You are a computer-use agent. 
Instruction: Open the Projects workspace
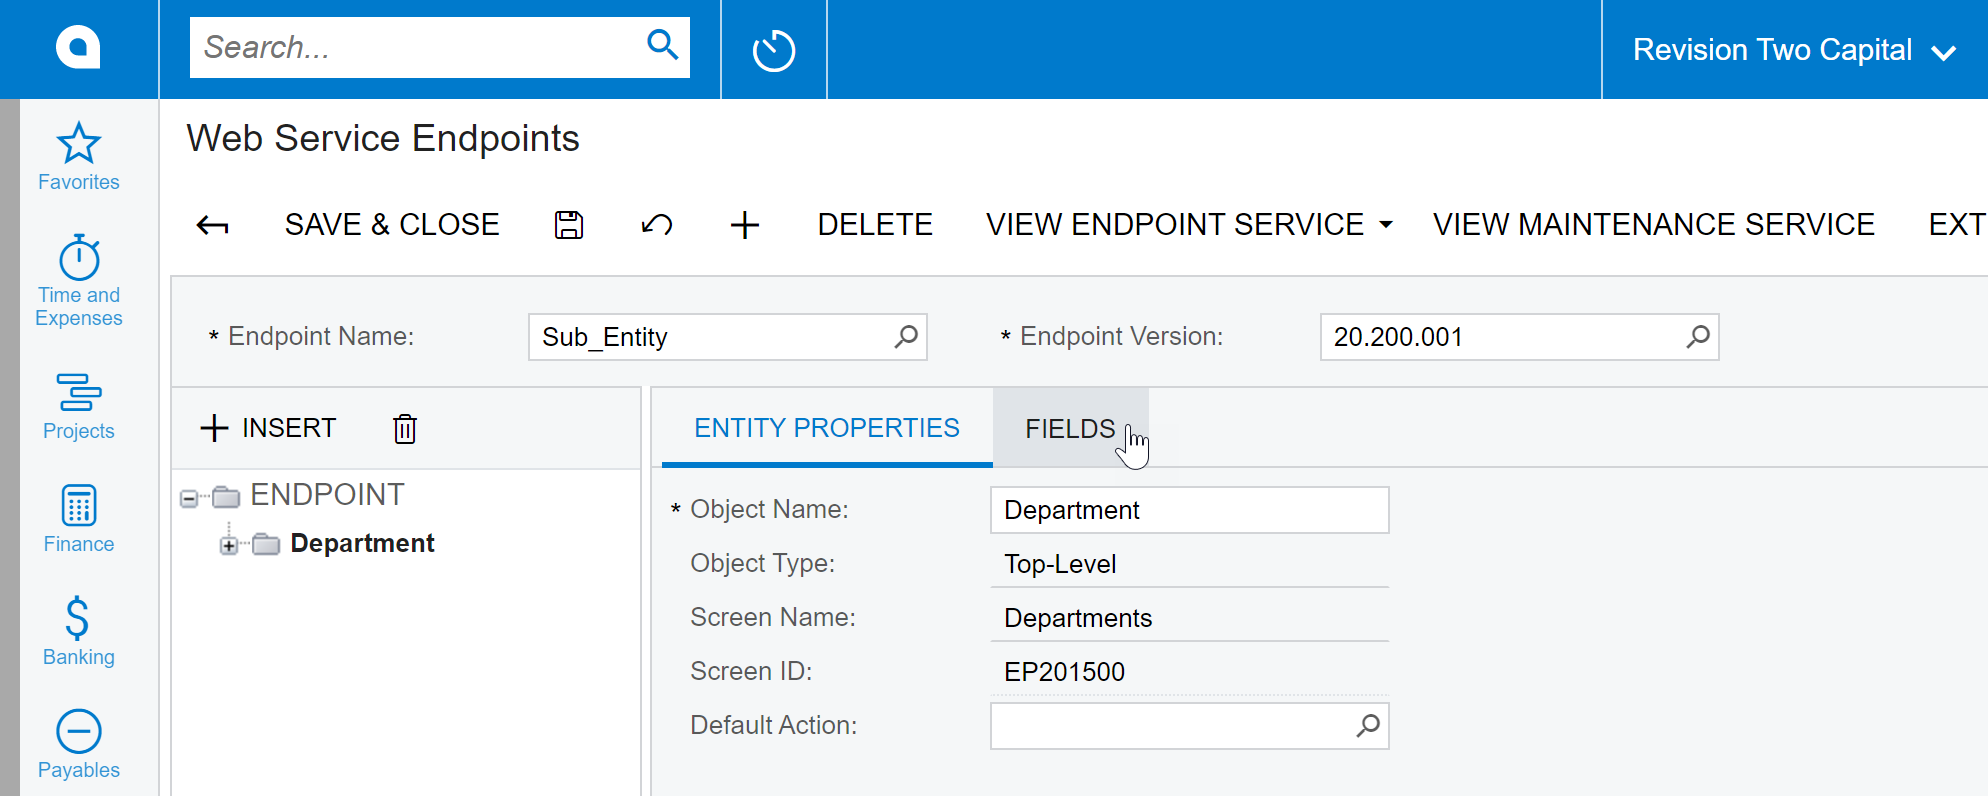tap(78, 405)
